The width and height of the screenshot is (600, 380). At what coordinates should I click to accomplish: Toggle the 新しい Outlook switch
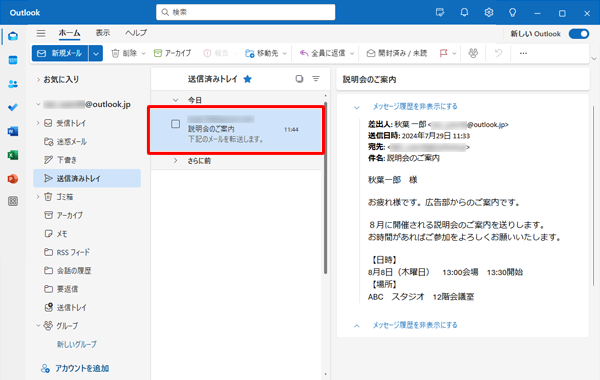pyautogui.click(x=579, y=34)
